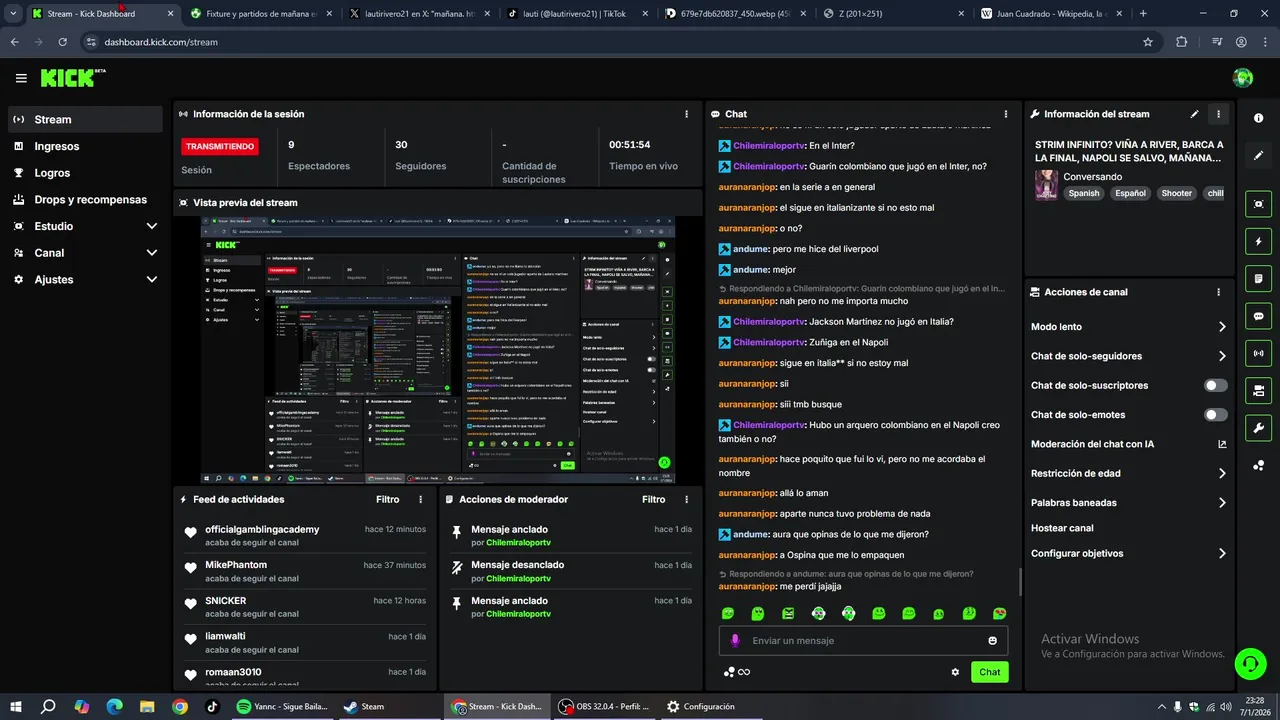Open options for Información del stream panel

pos(1218,114)
